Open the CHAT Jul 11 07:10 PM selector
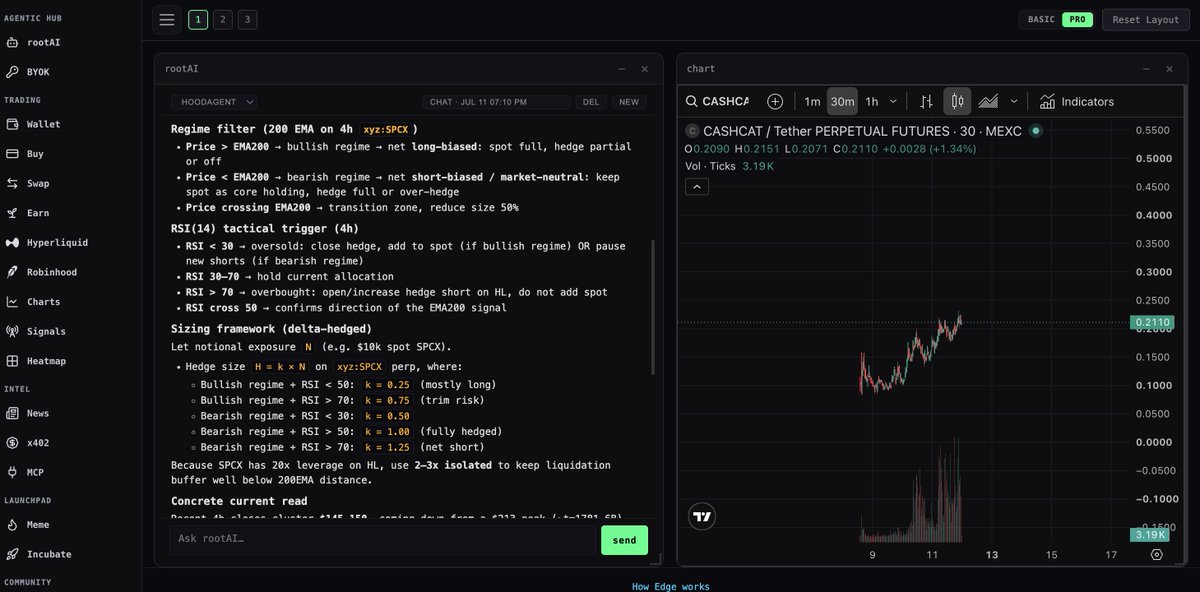 (497, 102)
